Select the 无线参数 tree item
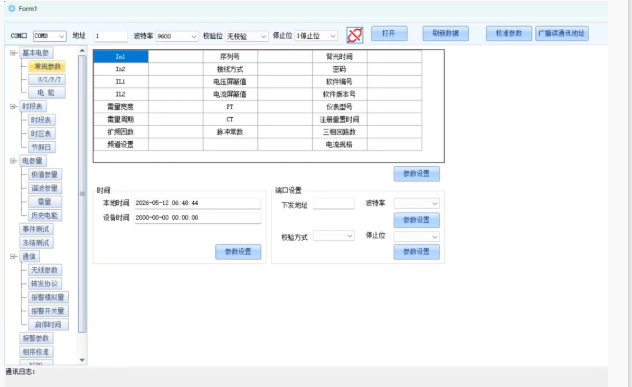 click(45, 270)
